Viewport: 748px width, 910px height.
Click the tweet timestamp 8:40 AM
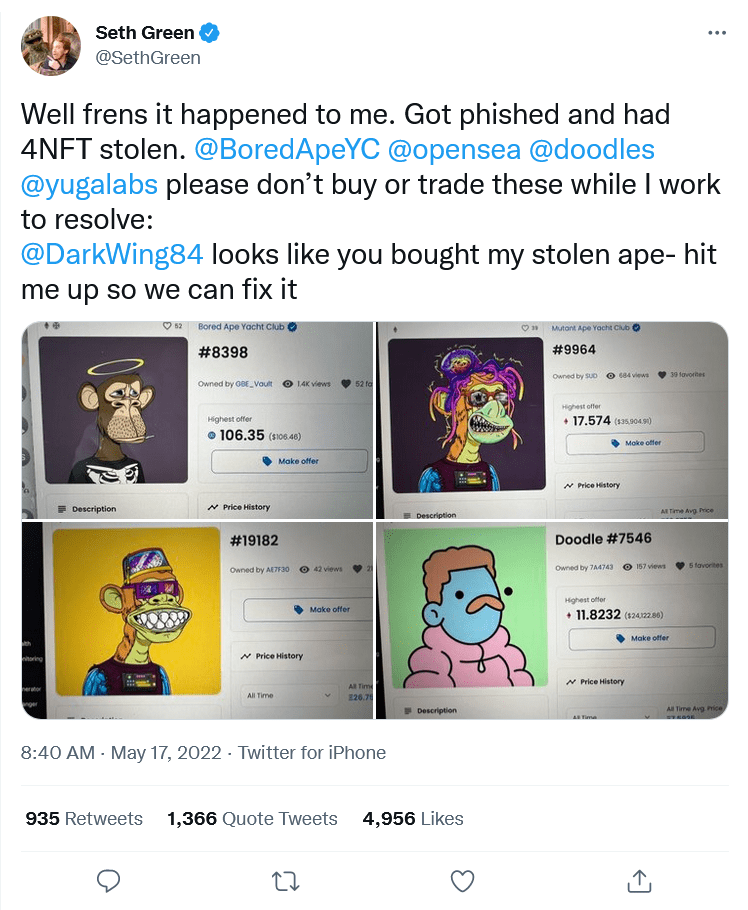[x=57, y=753]
